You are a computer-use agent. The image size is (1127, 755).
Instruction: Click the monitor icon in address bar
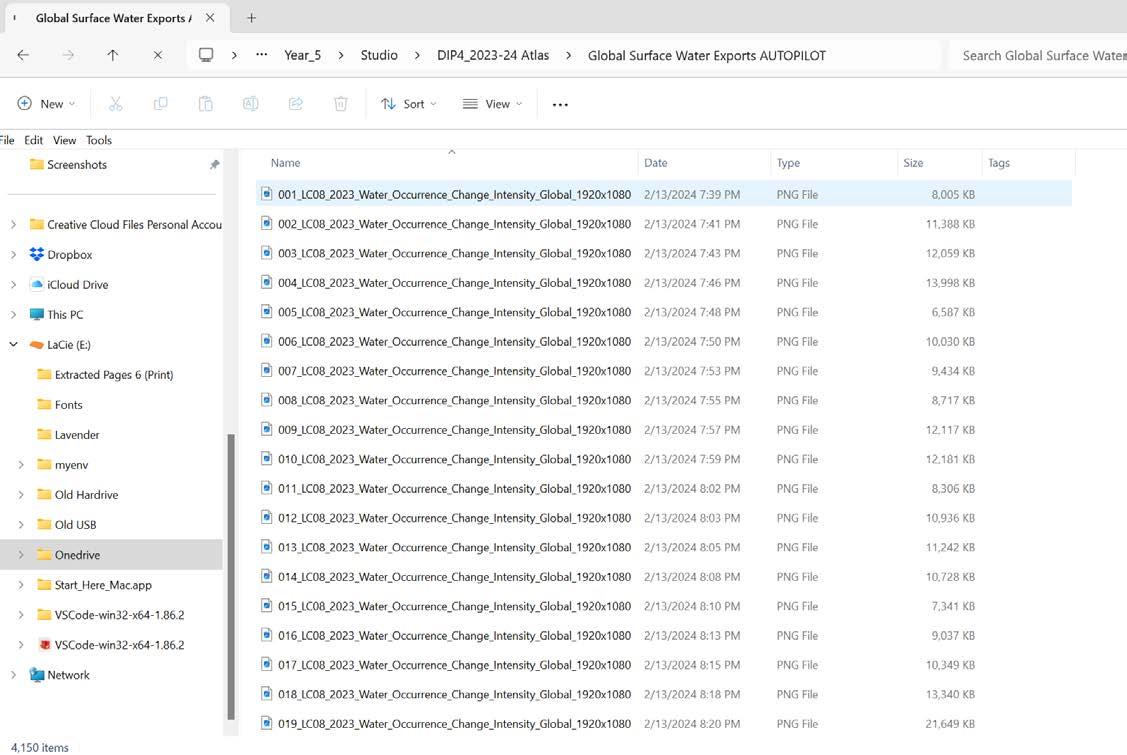206,55
